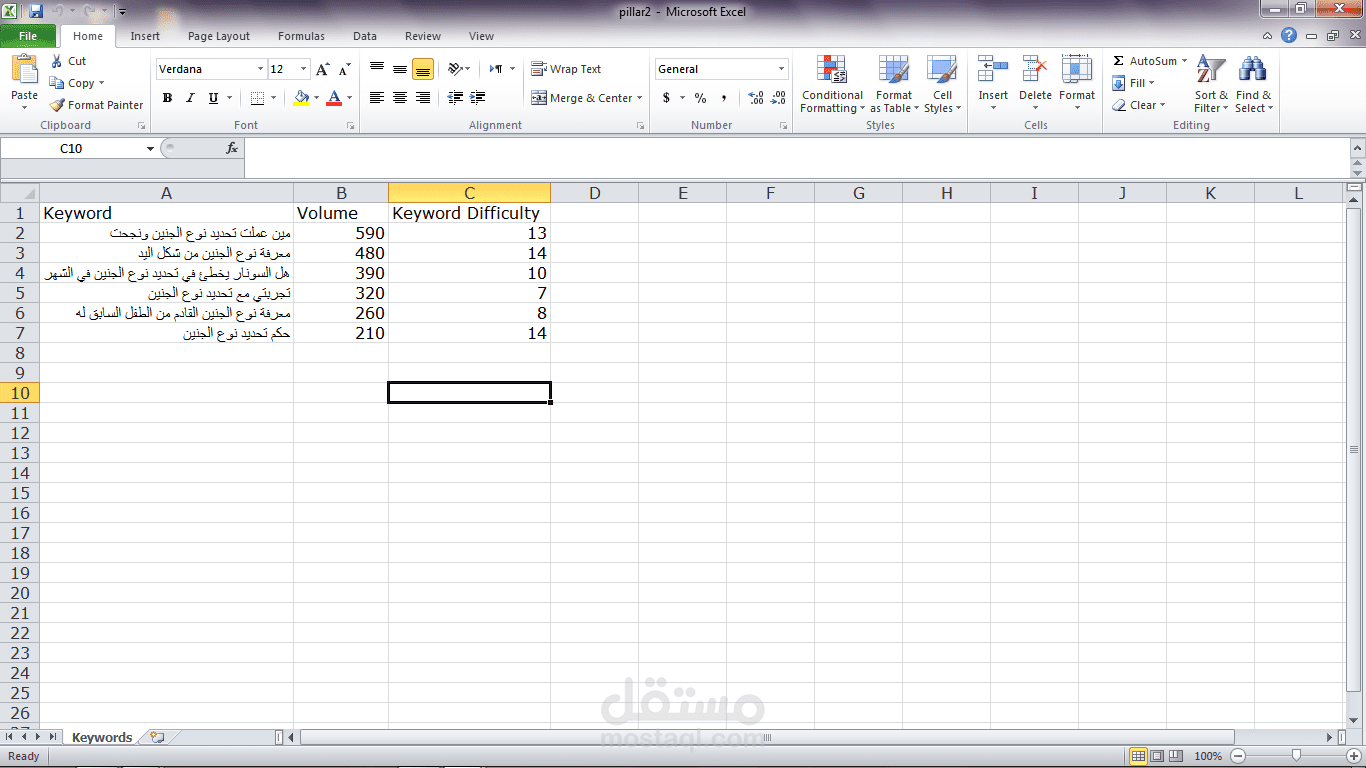The width and height of the screenshot is (1366, 768).
Task: Click the Insert Function fx icon
Action: (232, 148)
